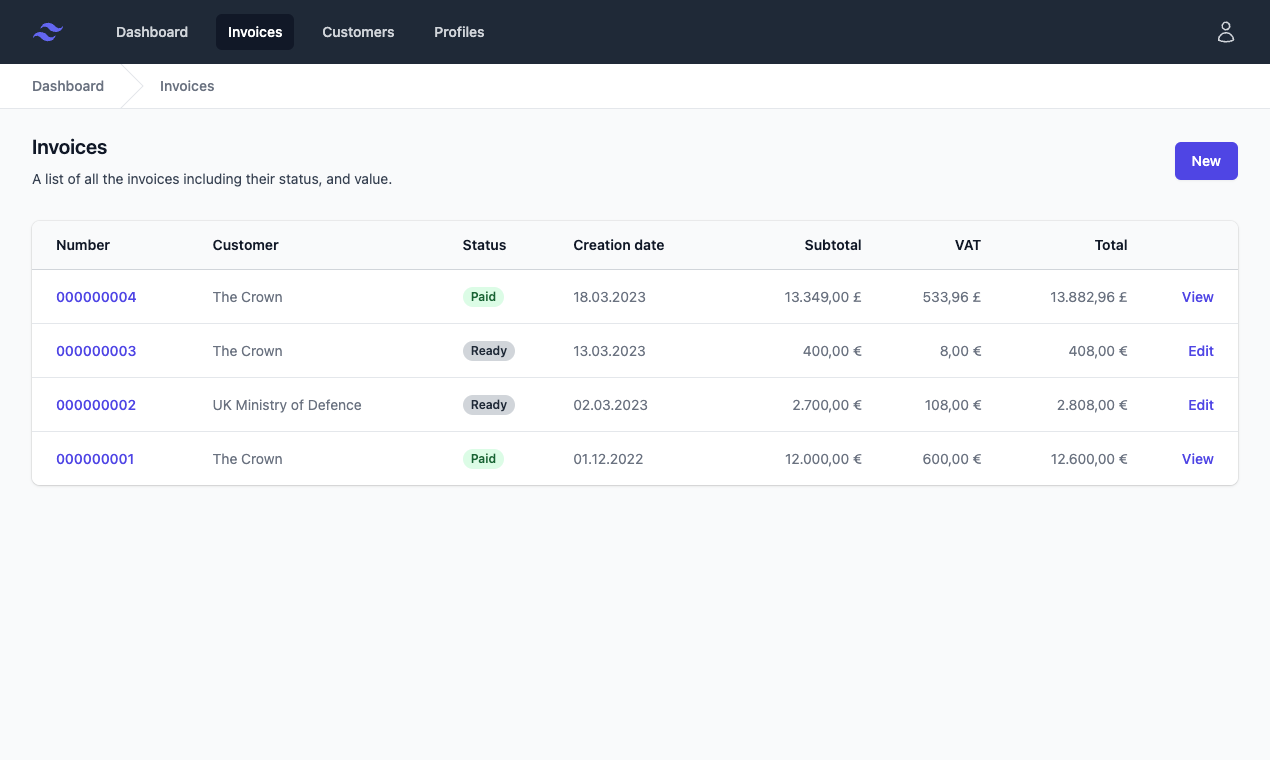
Task: Click the VAT value 8,00 €
Action: (960, 351)
